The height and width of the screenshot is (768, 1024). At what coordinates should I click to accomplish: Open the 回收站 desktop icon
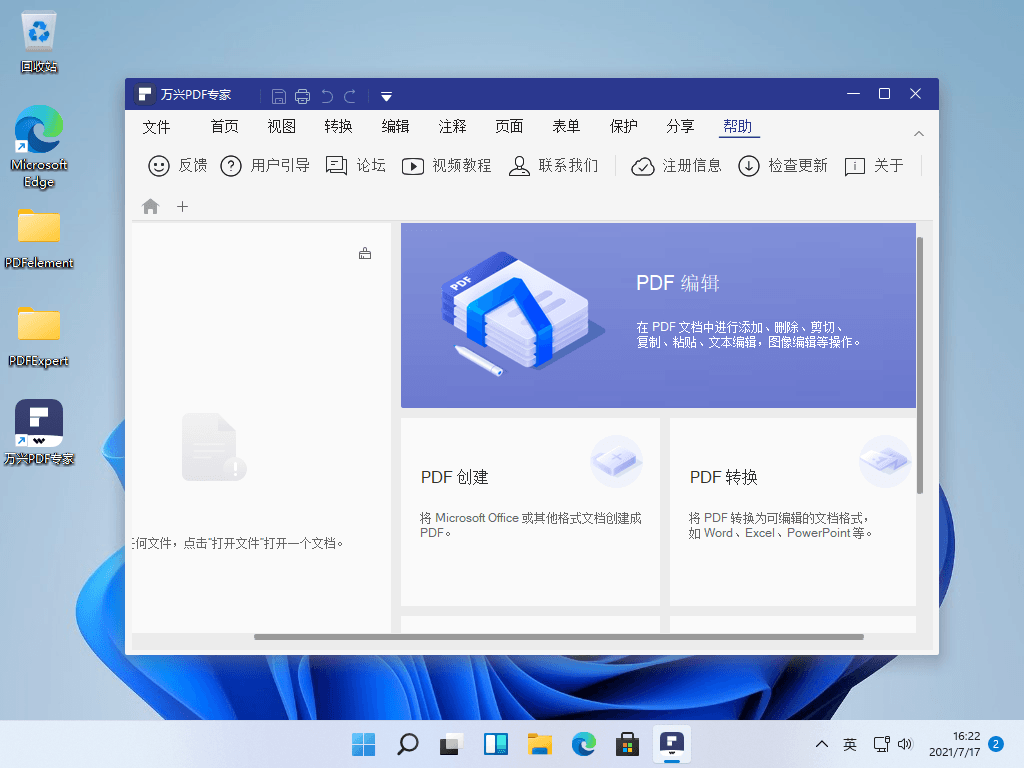click(39, 42)
